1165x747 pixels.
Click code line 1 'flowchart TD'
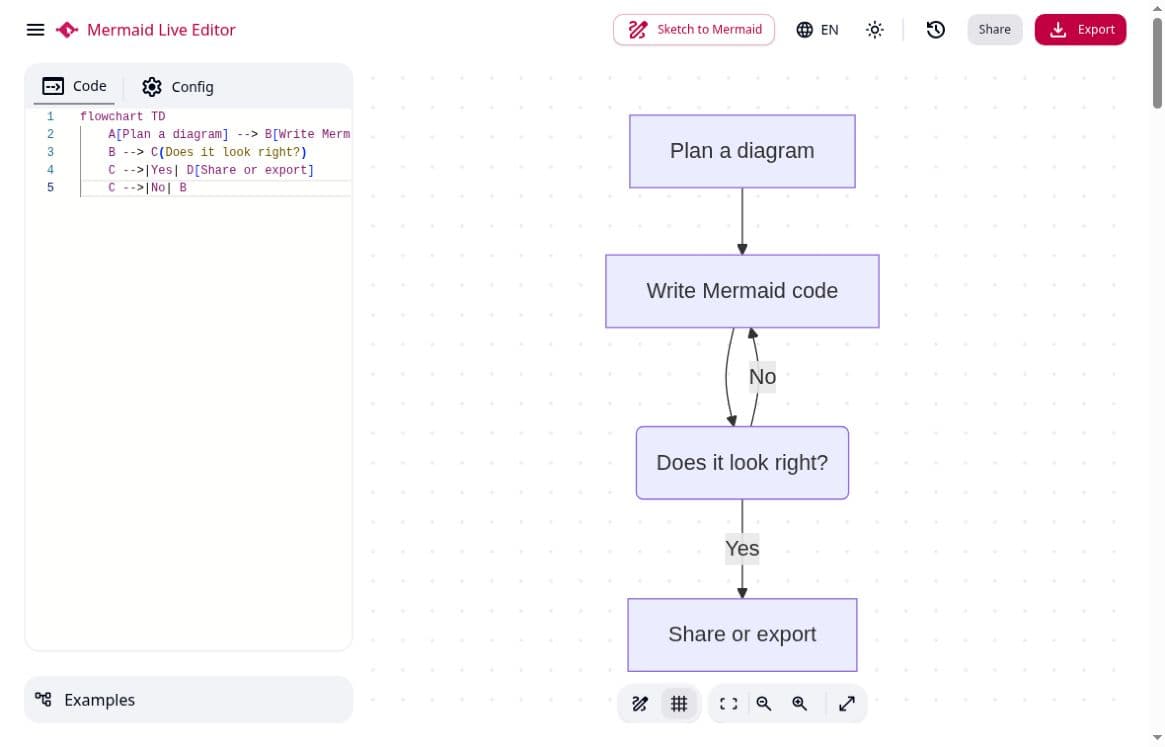click(x=123, y=117)
